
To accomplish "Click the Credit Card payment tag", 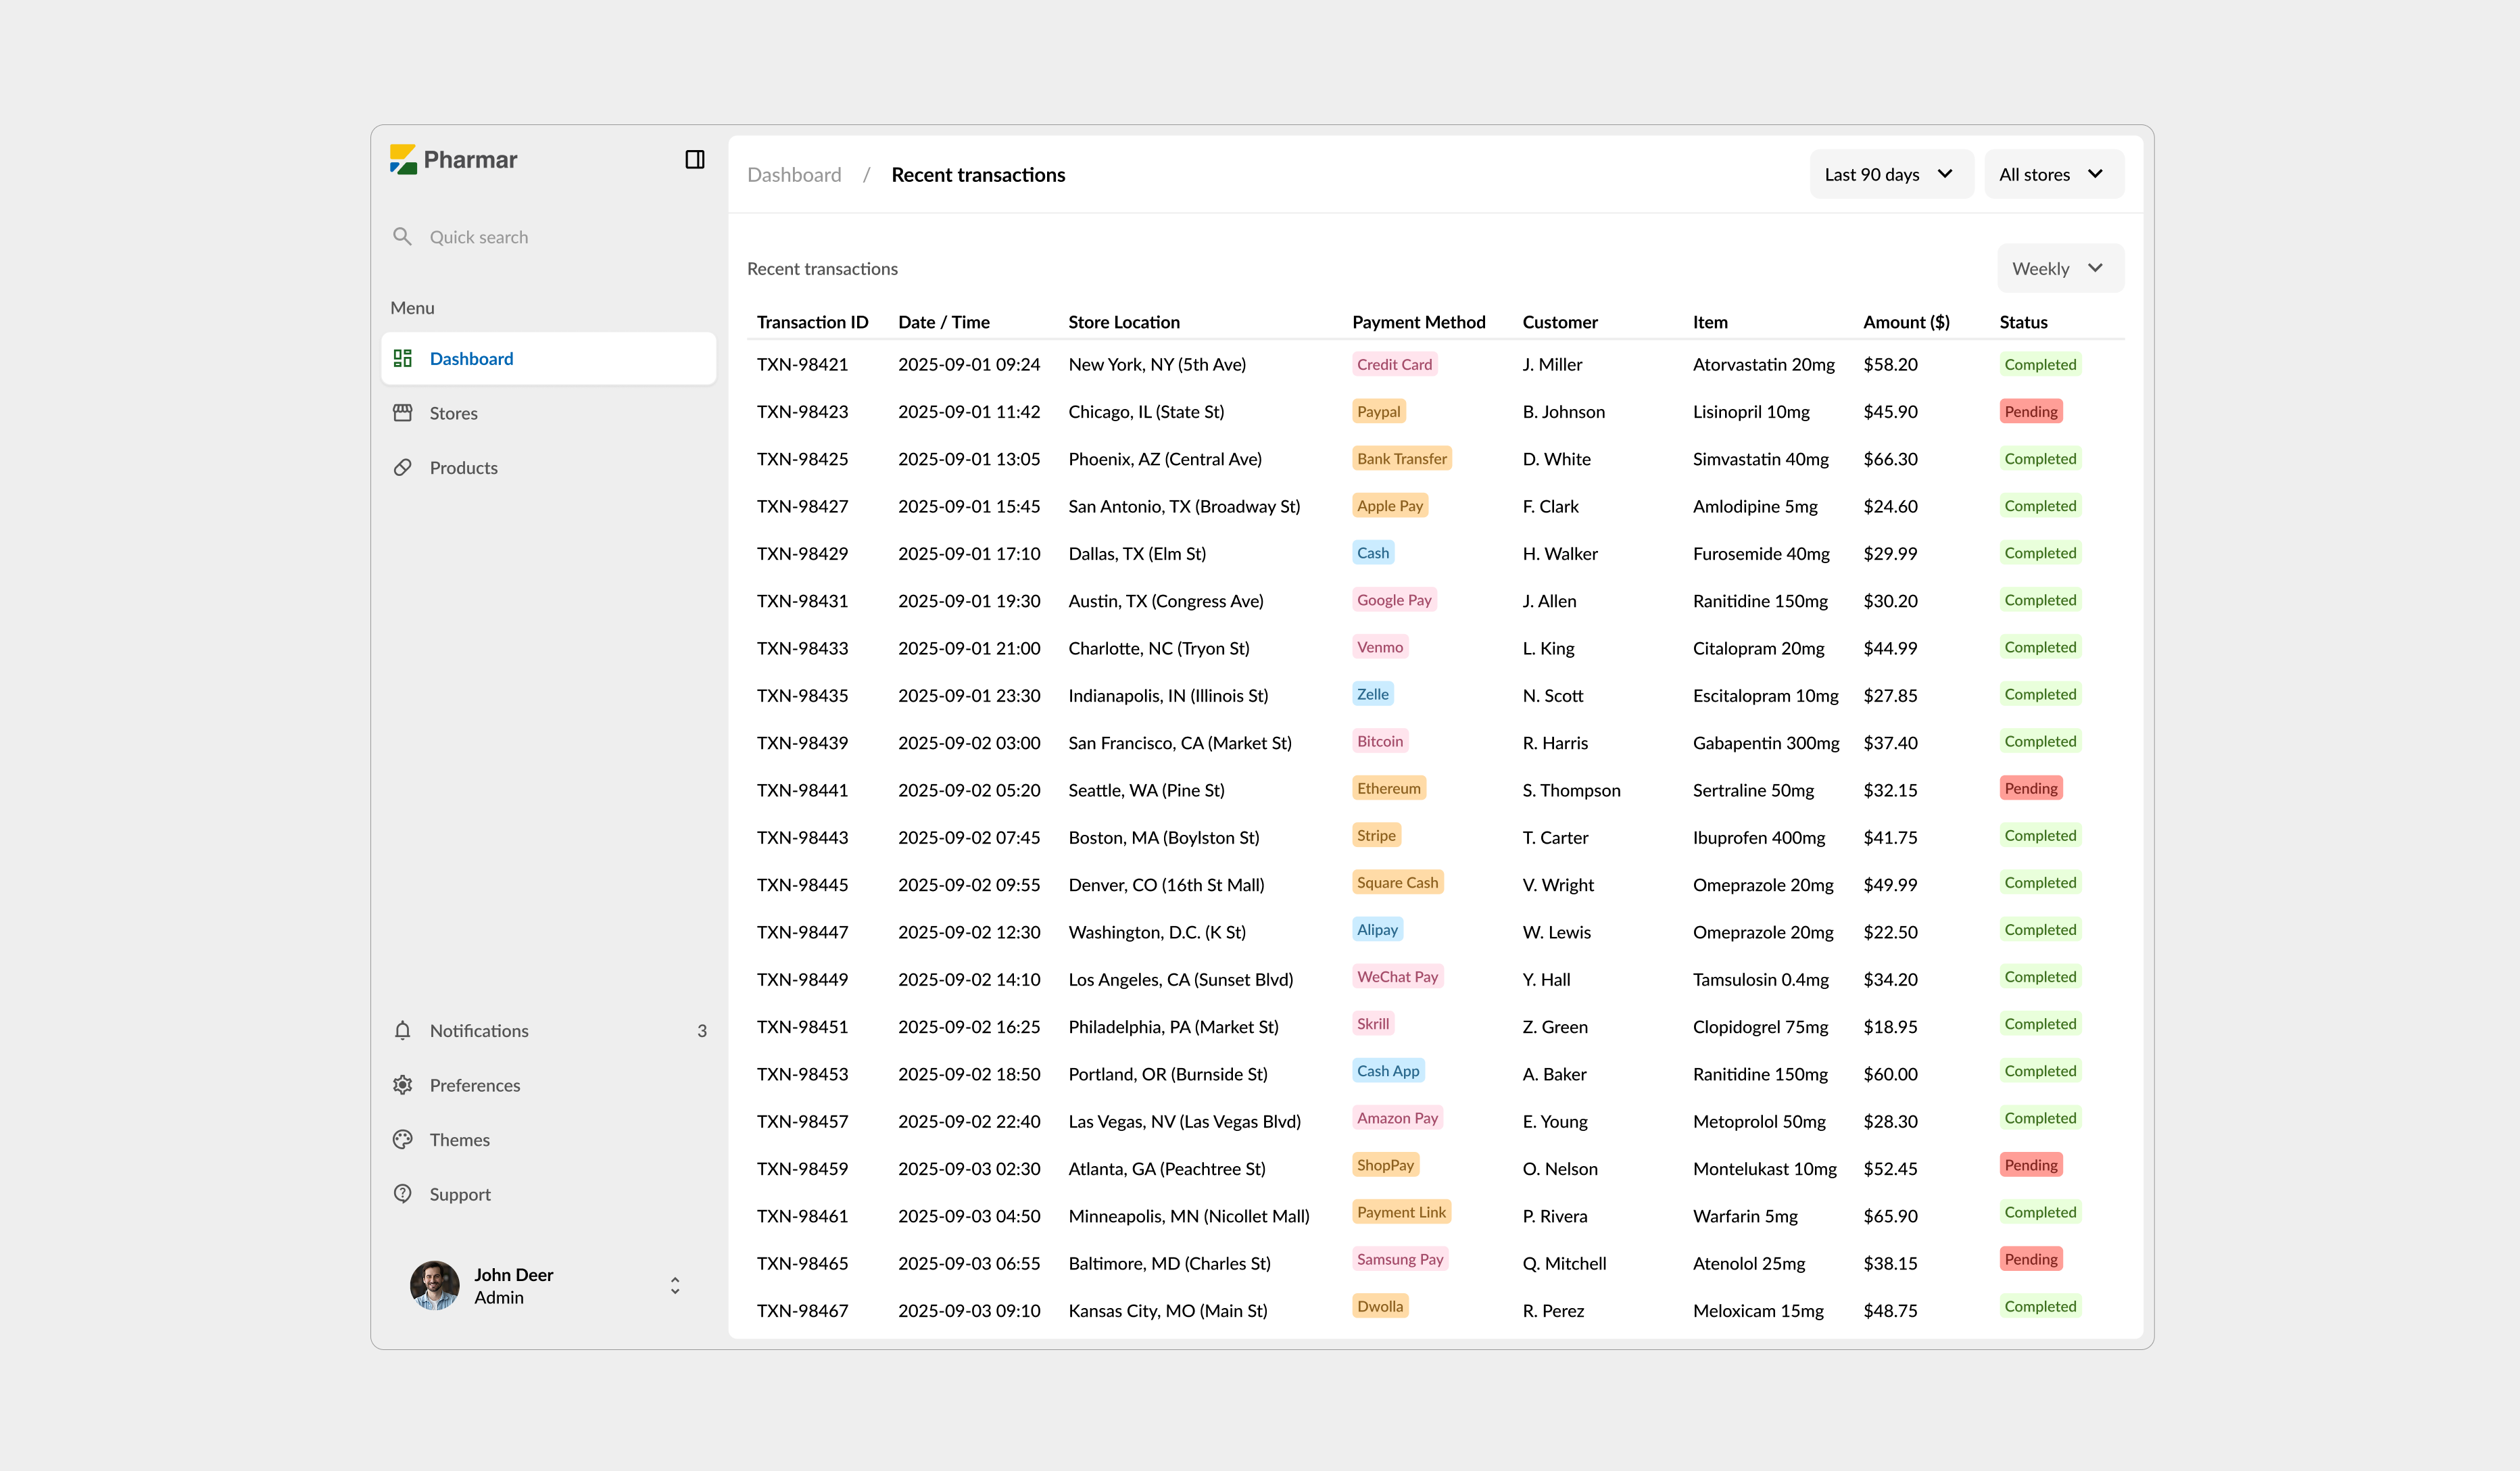I will click(1394, 365).
